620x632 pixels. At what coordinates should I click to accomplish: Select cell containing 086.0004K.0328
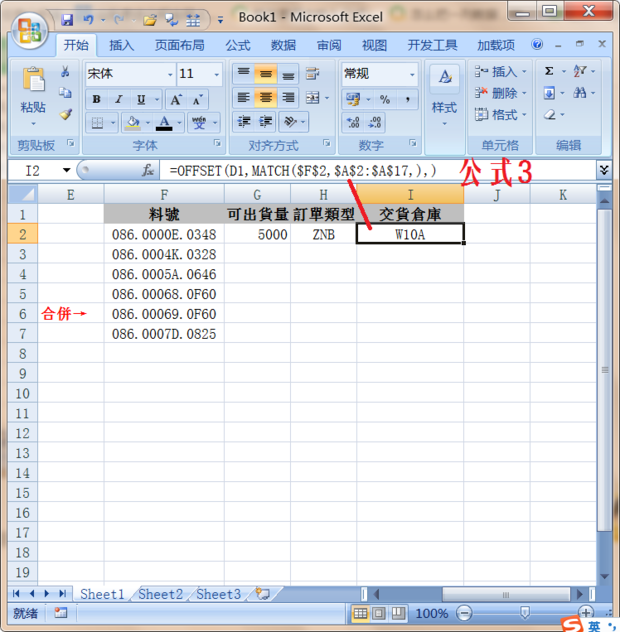[164, 254]
